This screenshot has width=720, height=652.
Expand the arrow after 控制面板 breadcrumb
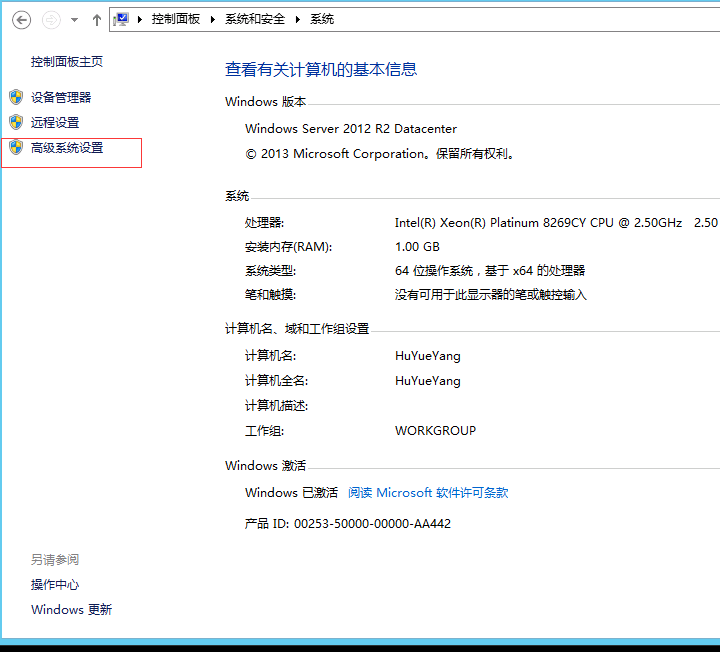tap(213, 19)
